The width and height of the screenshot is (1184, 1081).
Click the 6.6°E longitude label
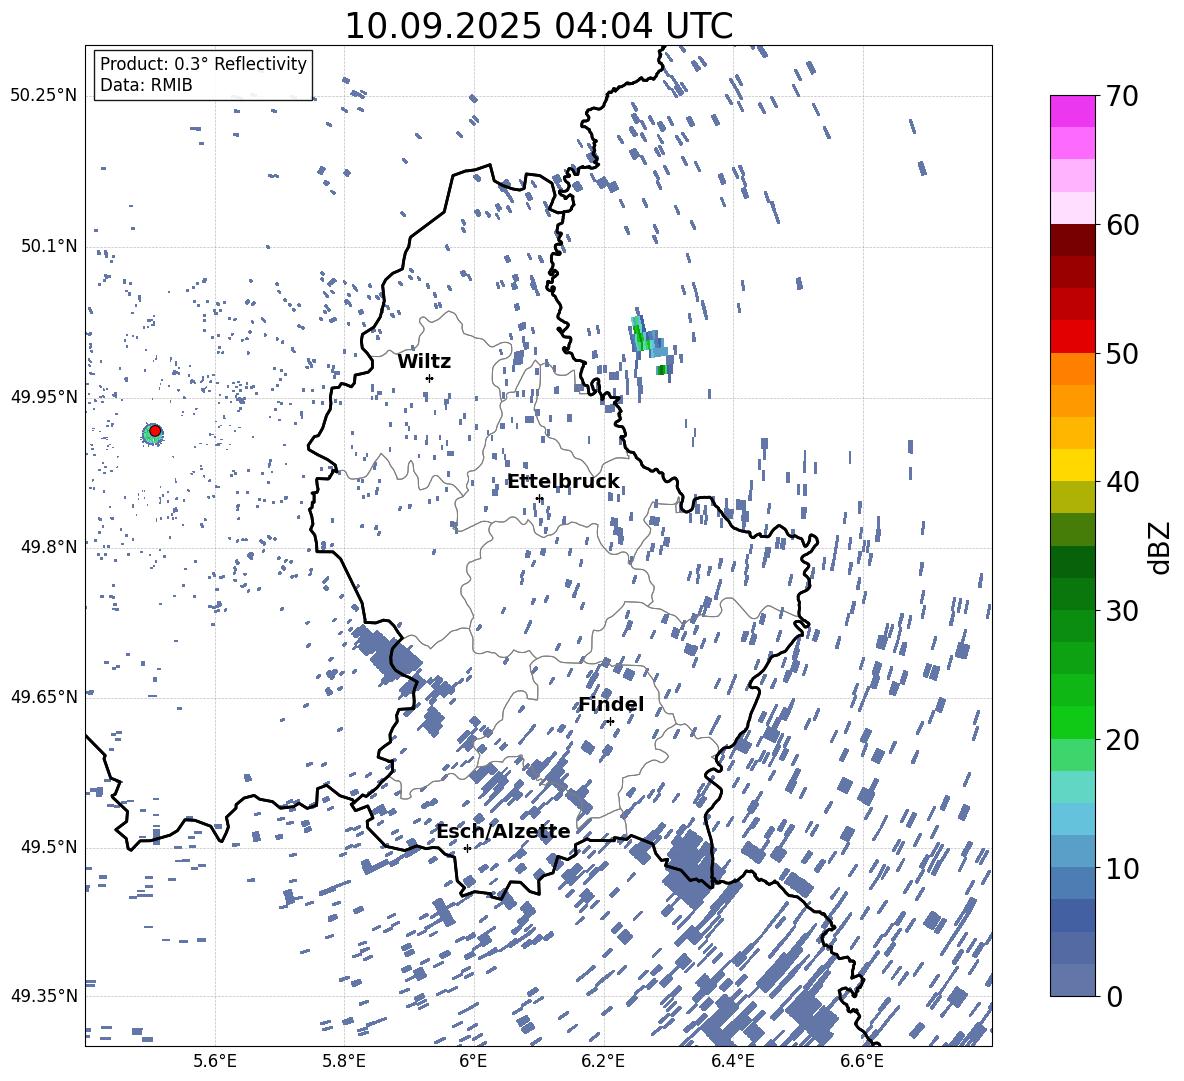862,1061
